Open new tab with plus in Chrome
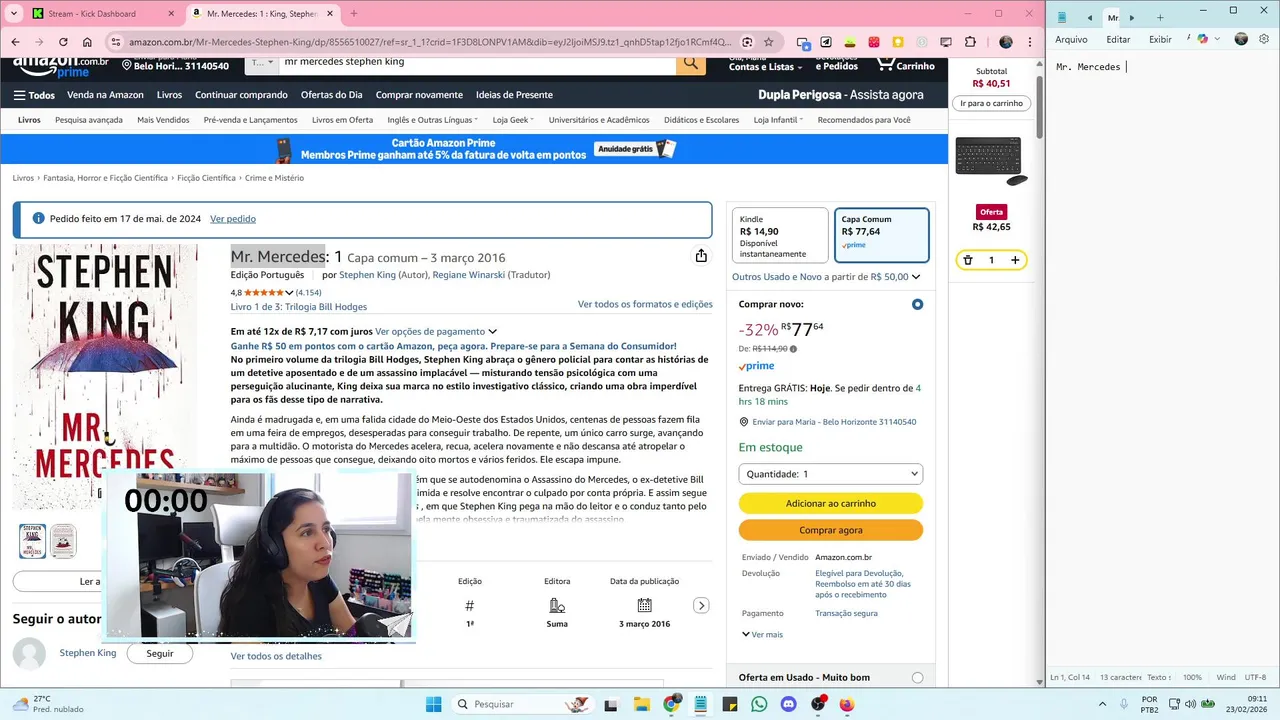Screen dimensions: 1280x720 (x=353, y=14)
